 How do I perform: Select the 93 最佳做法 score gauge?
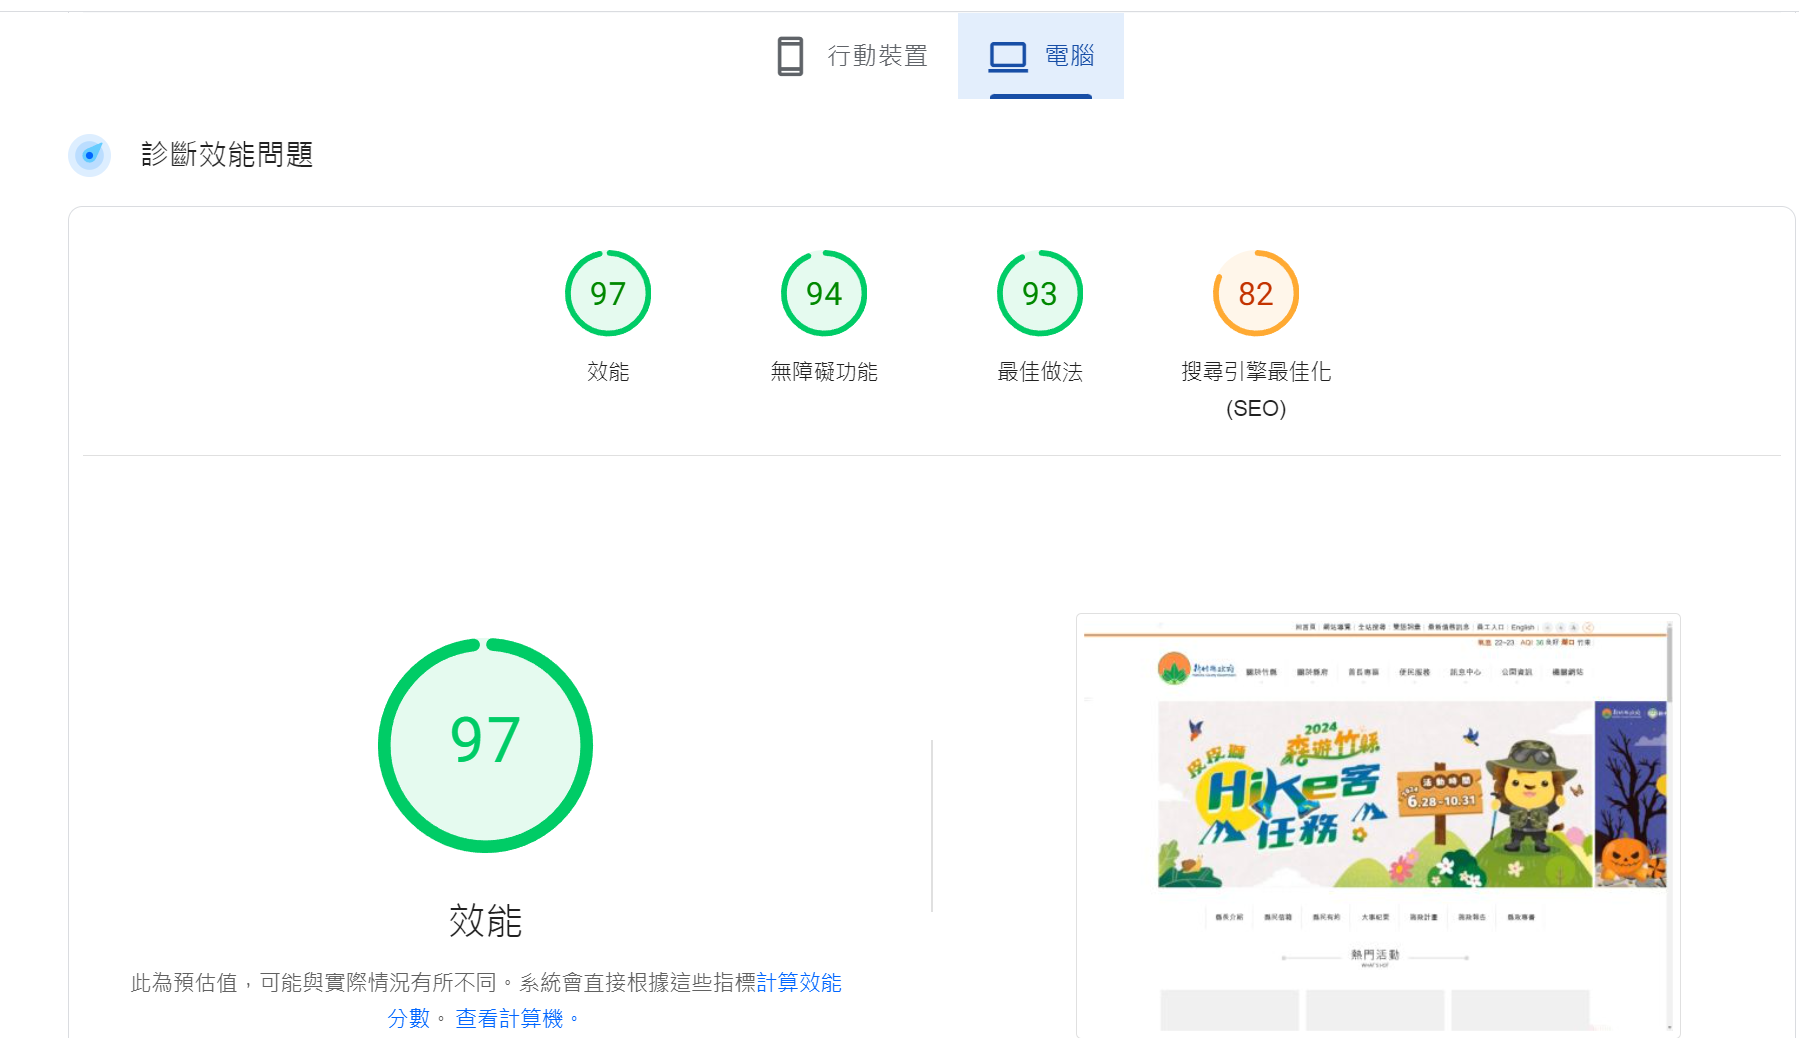pos(1039,293)
